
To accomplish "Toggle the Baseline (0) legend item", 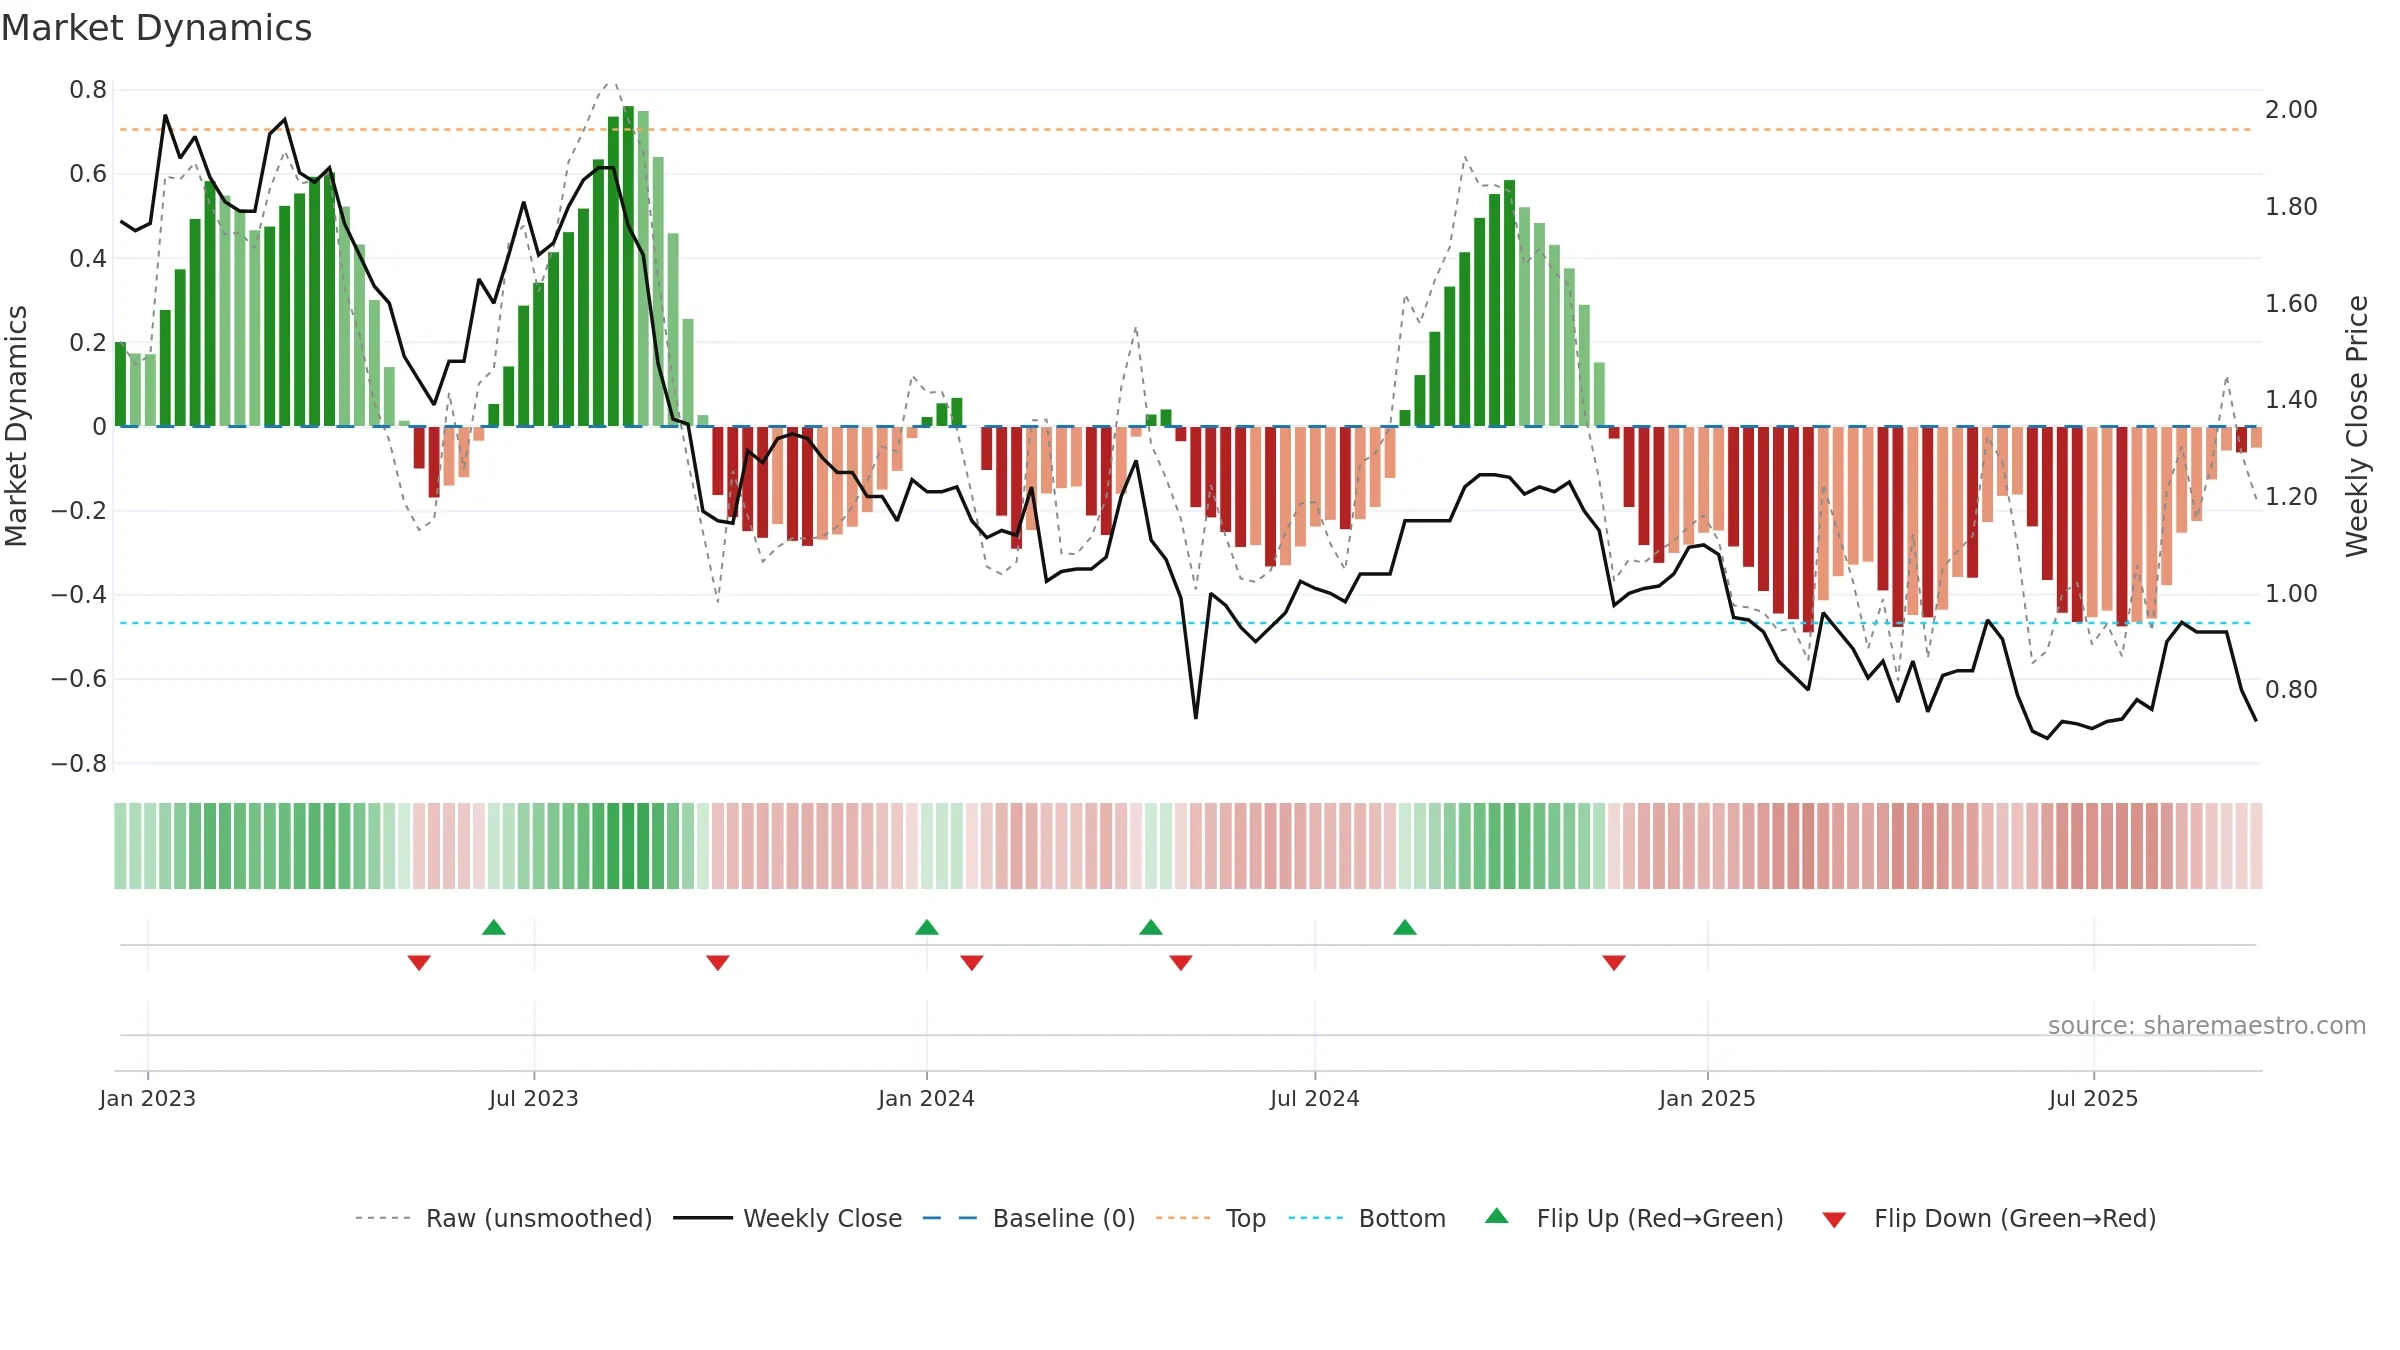I will [x=1029, y=1218].
